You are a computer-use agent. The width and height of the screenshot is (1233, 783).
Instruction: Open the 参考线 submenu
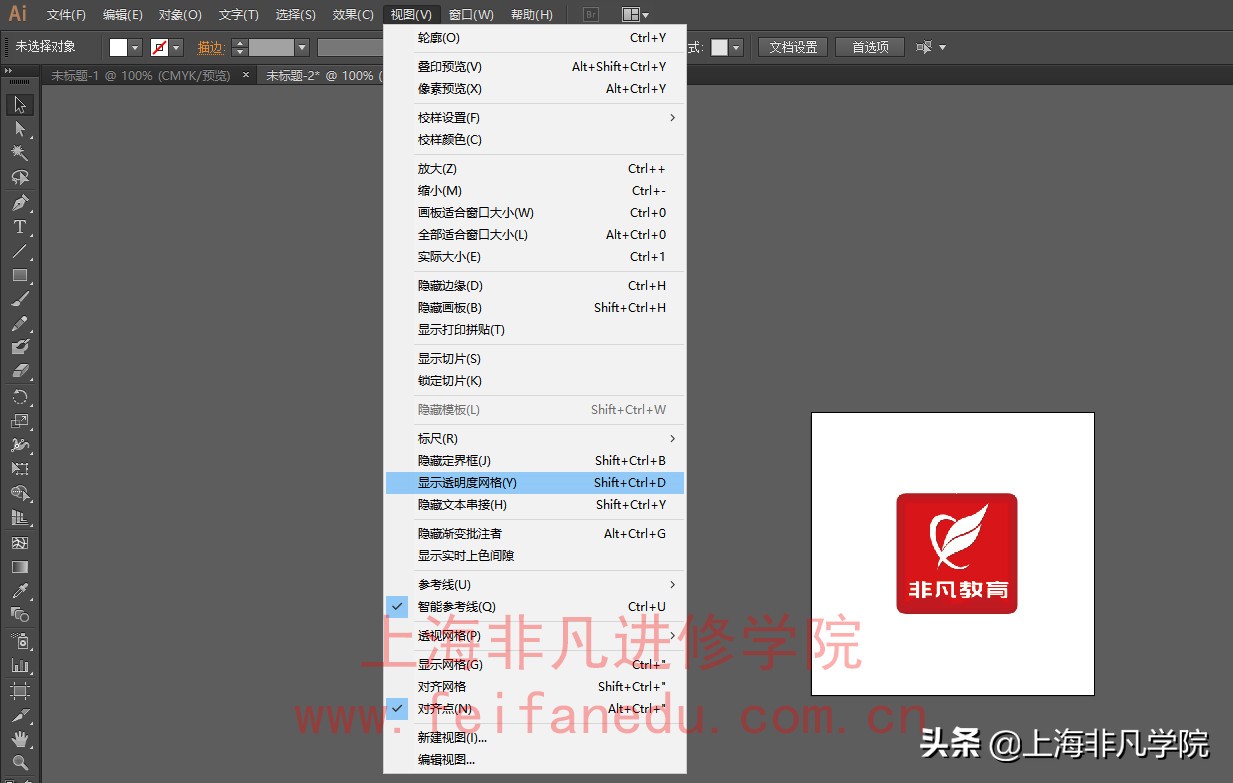pos(443,584)
